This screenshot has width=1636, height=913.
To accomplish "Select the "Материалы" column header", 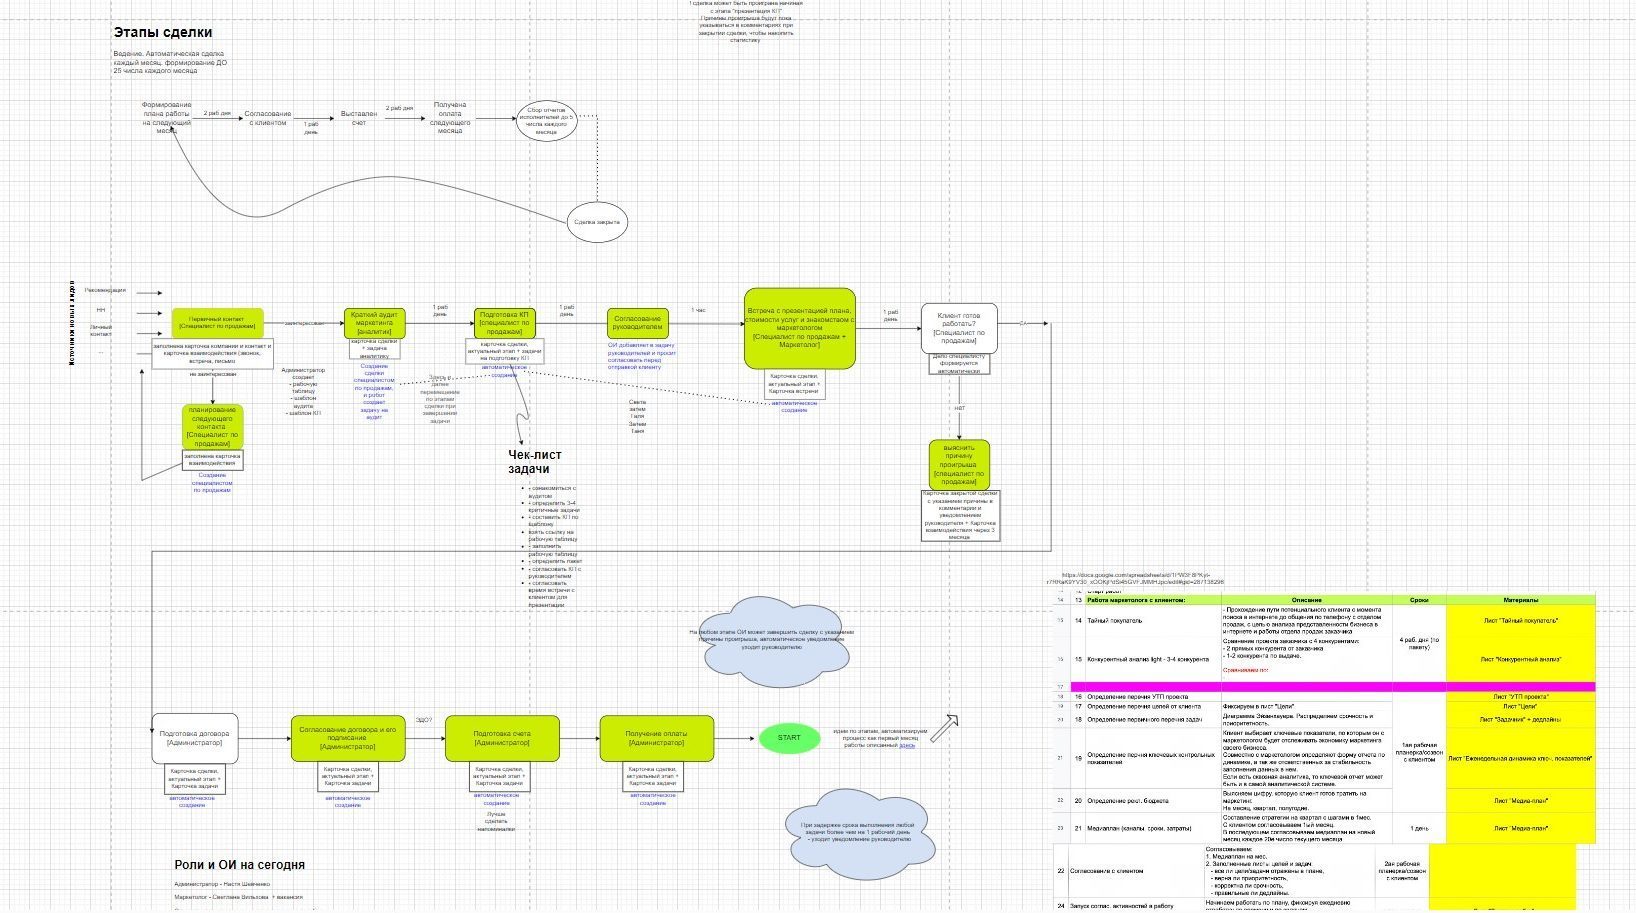I will coord(1521,600).
